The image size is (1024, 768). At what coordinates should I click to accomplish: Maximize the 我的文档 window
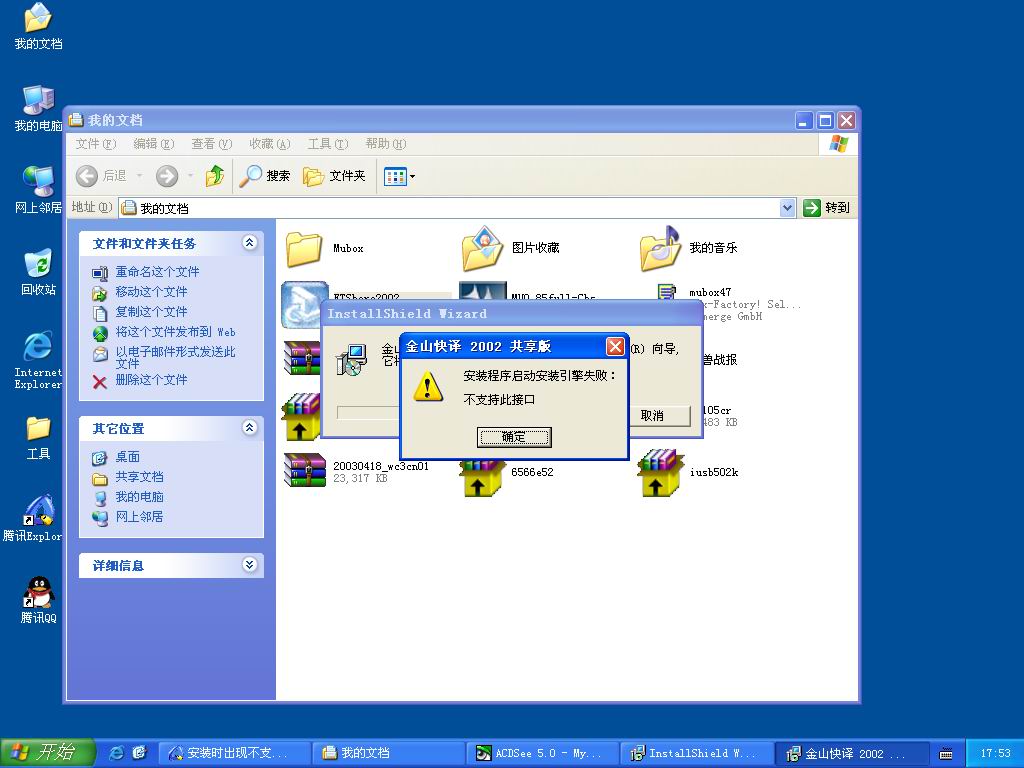[x=825, y=120]
